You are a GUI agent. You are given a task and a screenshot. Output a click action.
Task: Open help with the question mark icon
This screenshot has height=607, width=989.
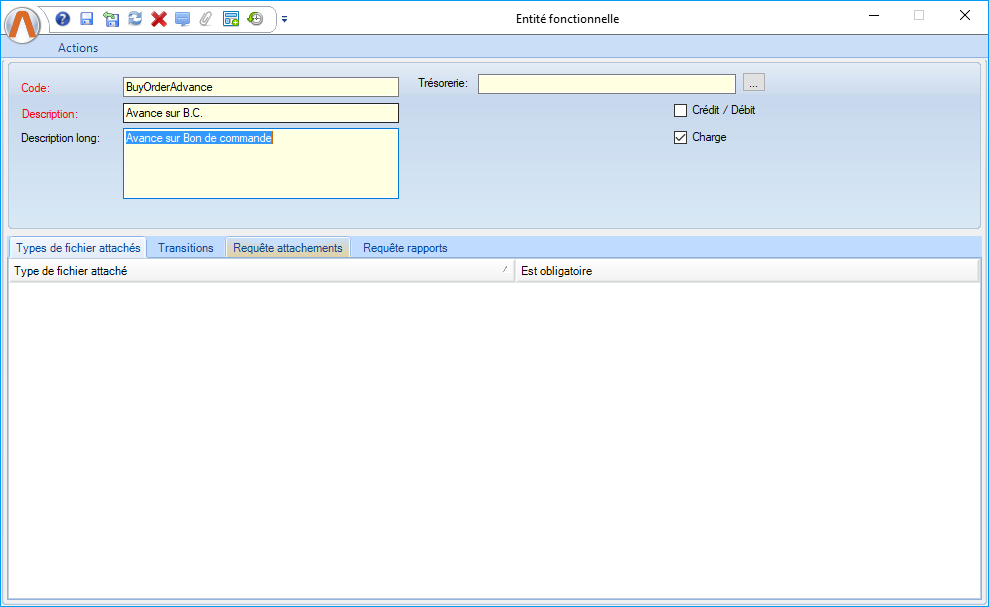tap(63, 18)
